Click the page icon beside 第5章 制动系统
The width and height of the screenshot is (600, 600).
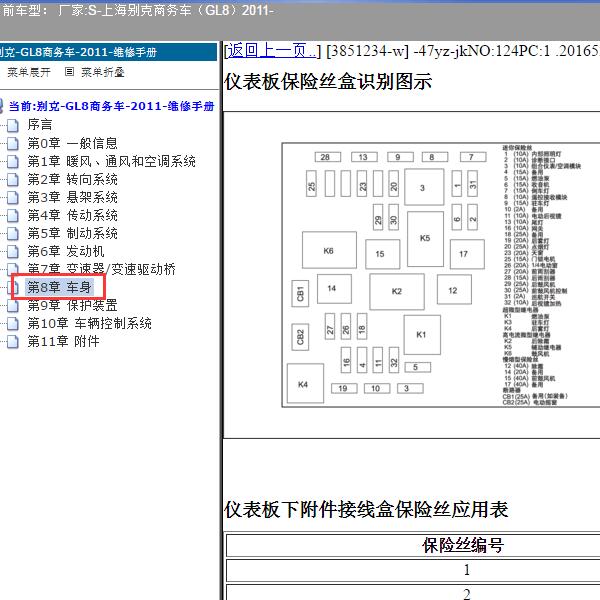[13, 234]
